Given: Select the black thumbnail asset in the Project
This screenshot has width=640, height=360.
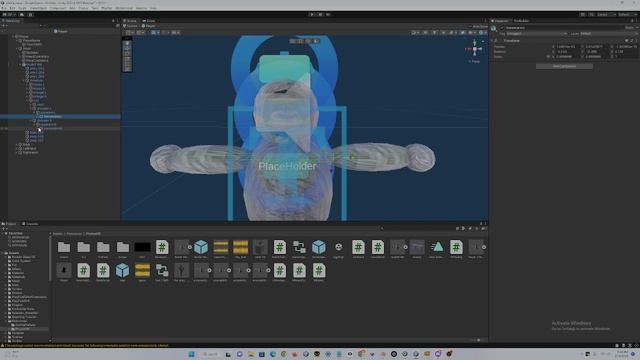Looking at the screenshot, I should pyautogui.click(x=142, y=247).
